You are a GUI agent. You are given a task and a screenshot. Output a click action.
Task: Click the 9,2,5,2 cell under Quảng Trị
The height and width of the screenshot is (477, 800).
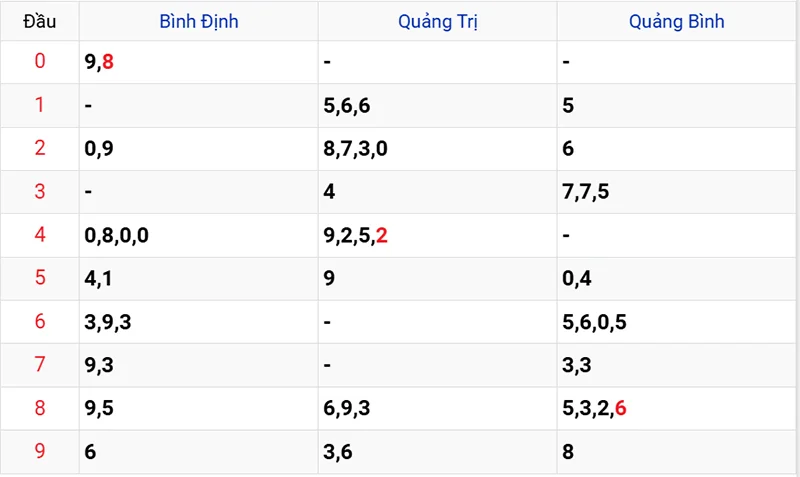click(355, 235)
